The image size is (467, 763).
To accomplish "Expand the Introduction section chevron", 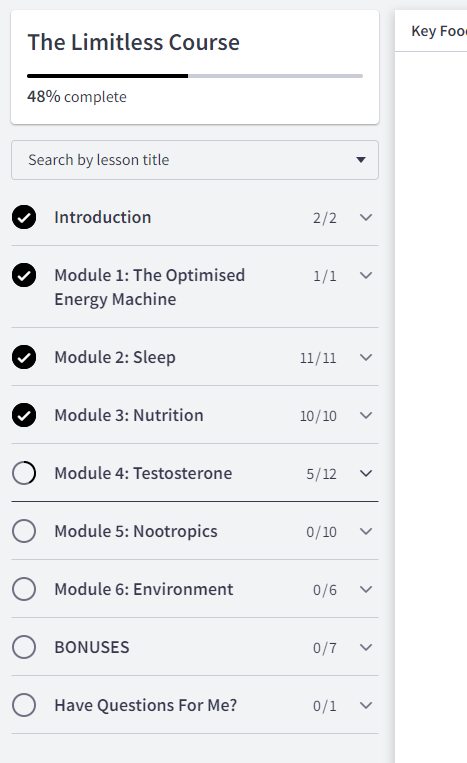I will [x=366, y=218].
